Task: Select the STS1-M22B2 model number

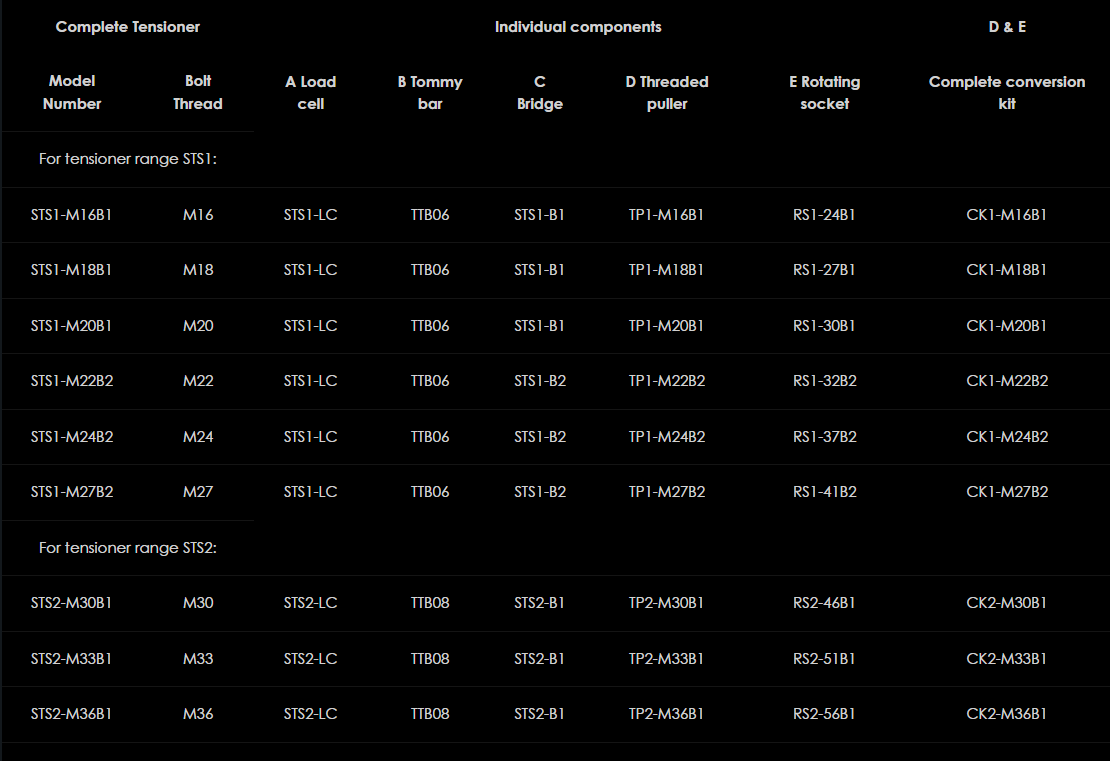Action: coord(71,381)
